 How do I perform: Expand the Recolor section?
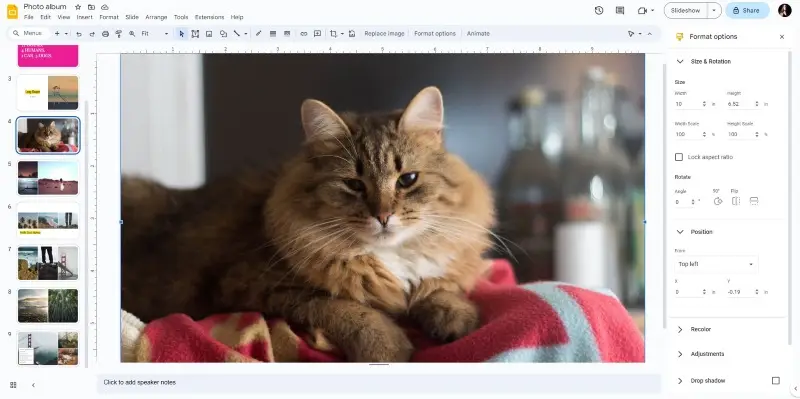tap(680, 330)
